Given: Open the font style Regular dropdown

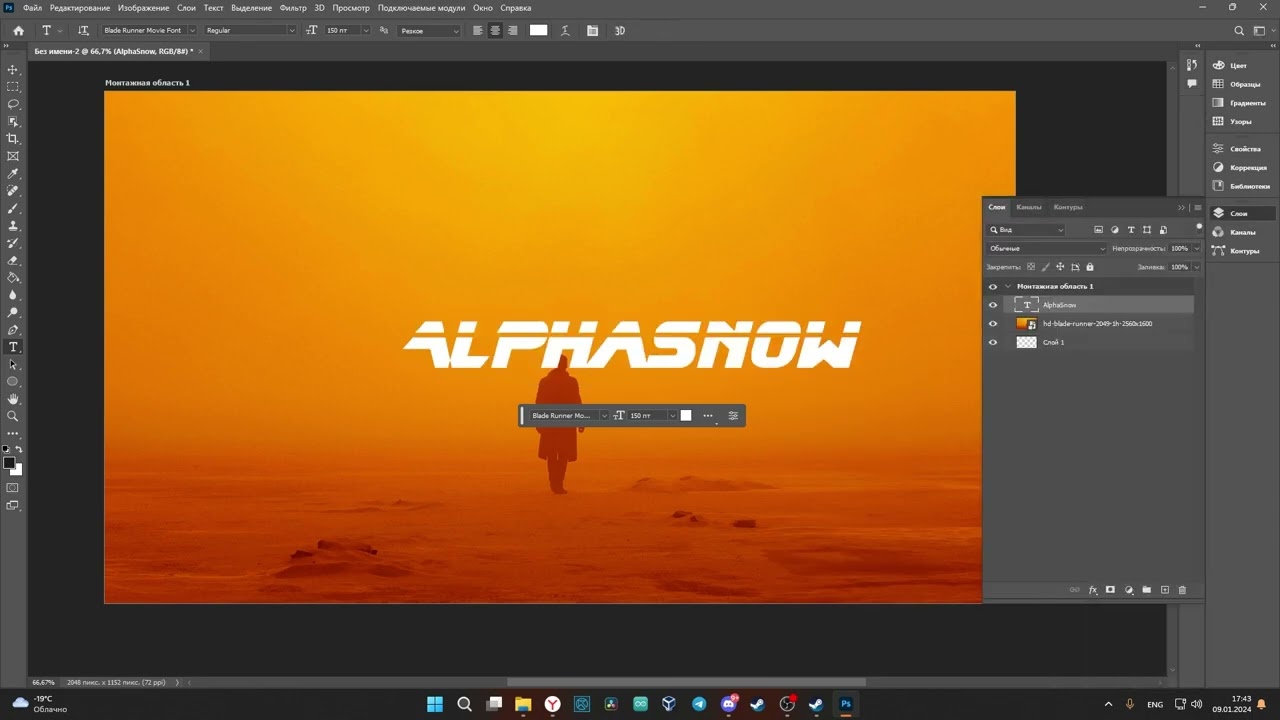Looking at the screenshot, I should point(292,31).
